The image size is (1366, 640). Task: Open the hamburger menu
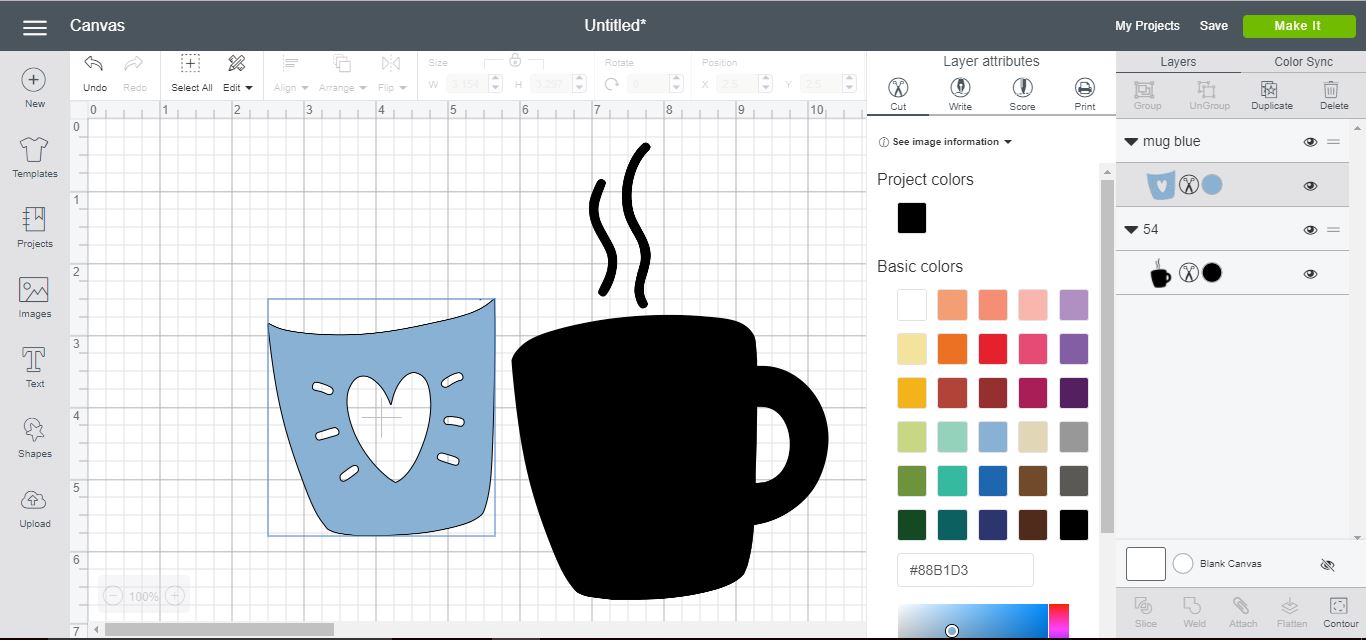pyautogui.click(x=34, y=26)
